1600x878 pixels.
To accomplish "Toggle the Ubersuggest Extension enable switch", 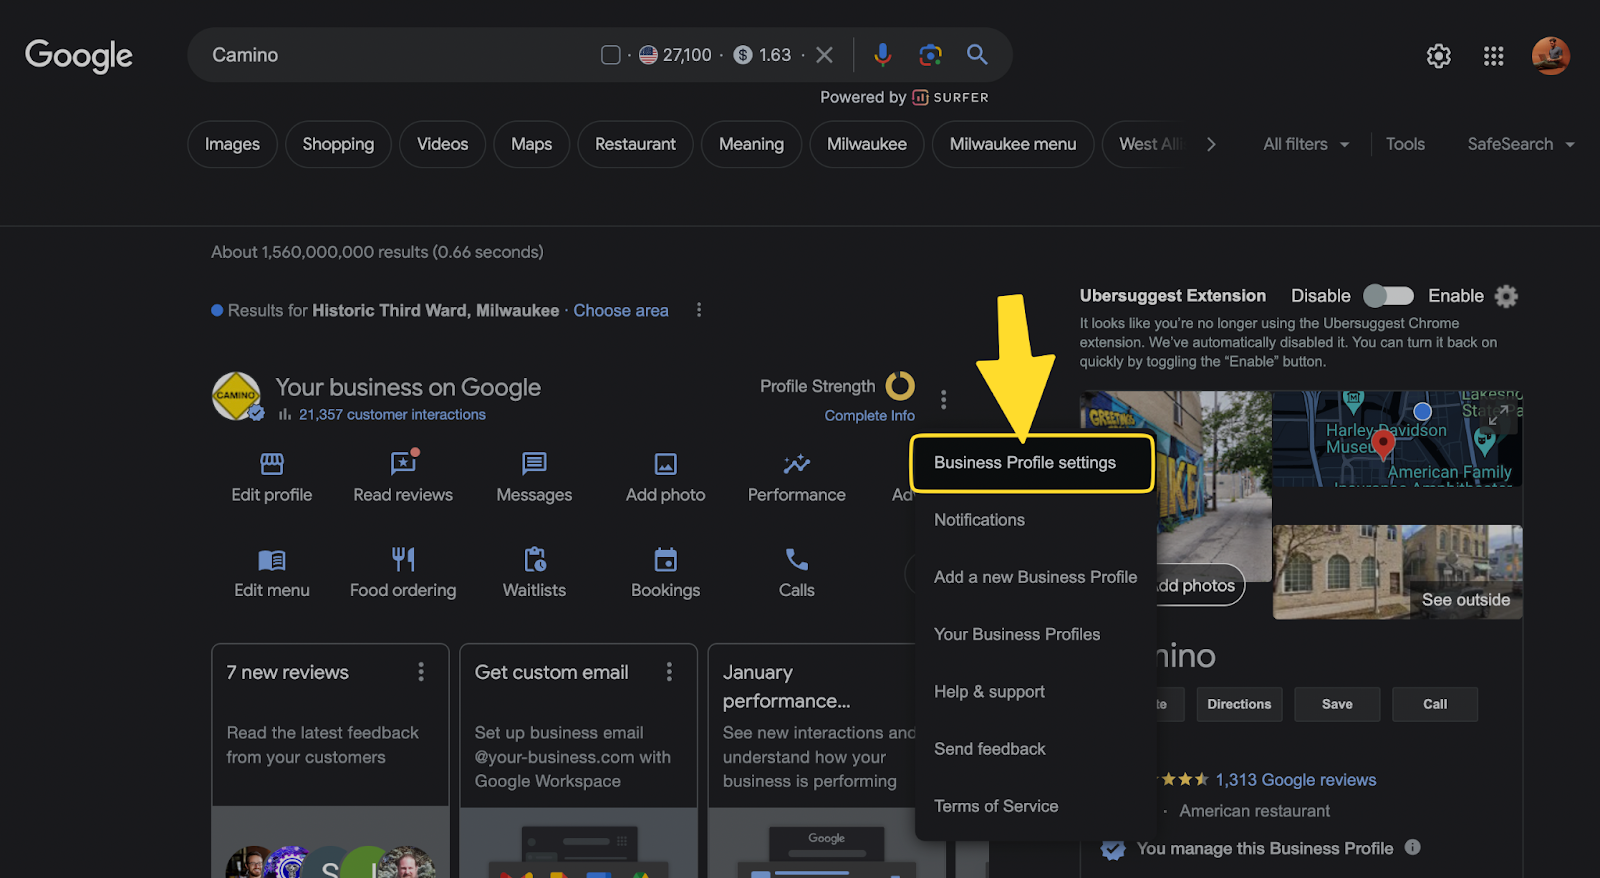I will pyautogui.click(x=1389, y=296).
